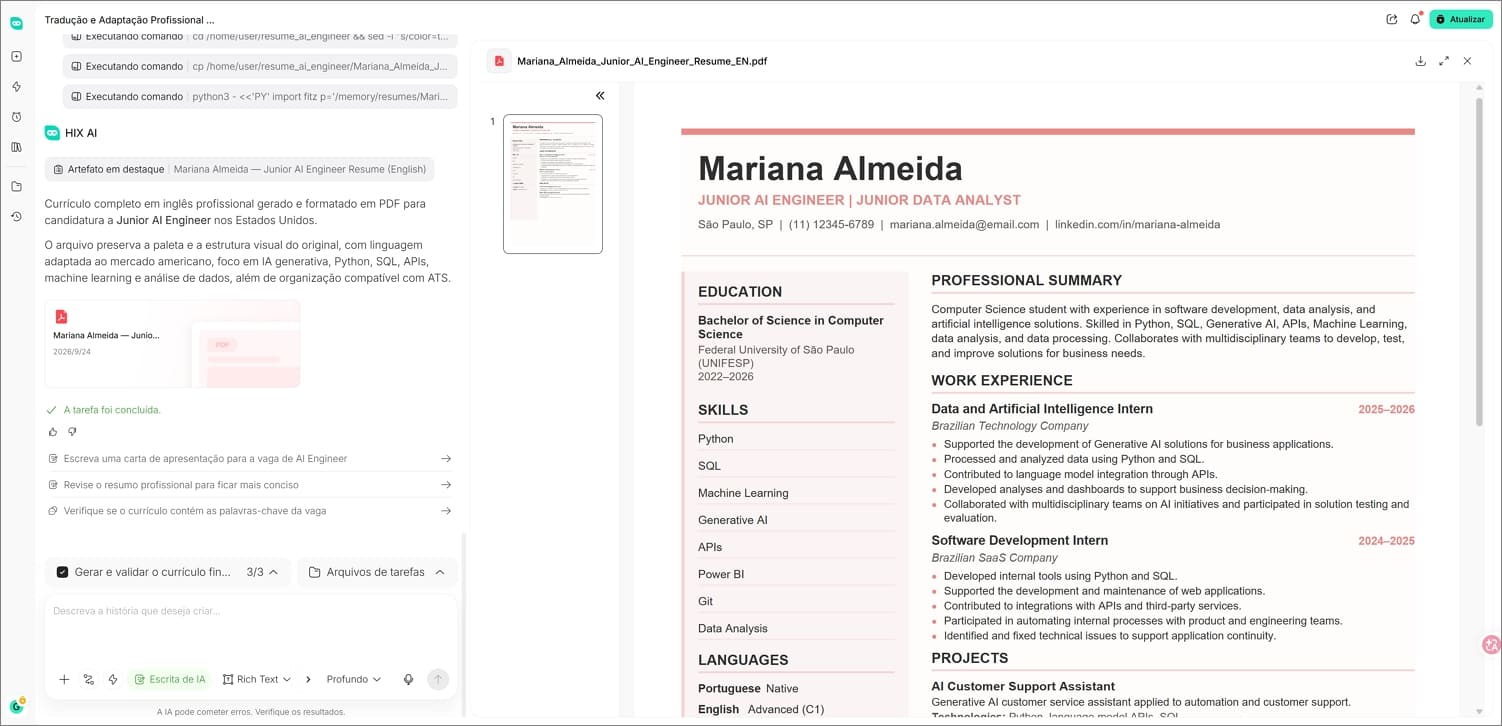Expand the 3/3 task progress chevron

pyautogui.click(x=273, y=572)
